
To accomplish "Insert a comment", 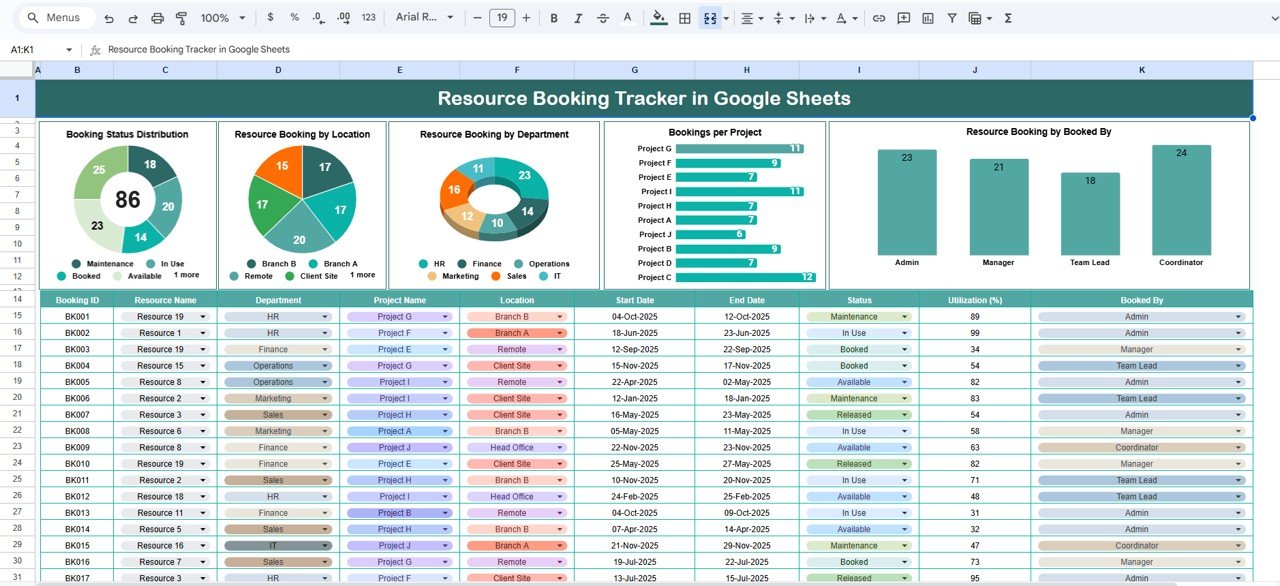I will [904, 18].
